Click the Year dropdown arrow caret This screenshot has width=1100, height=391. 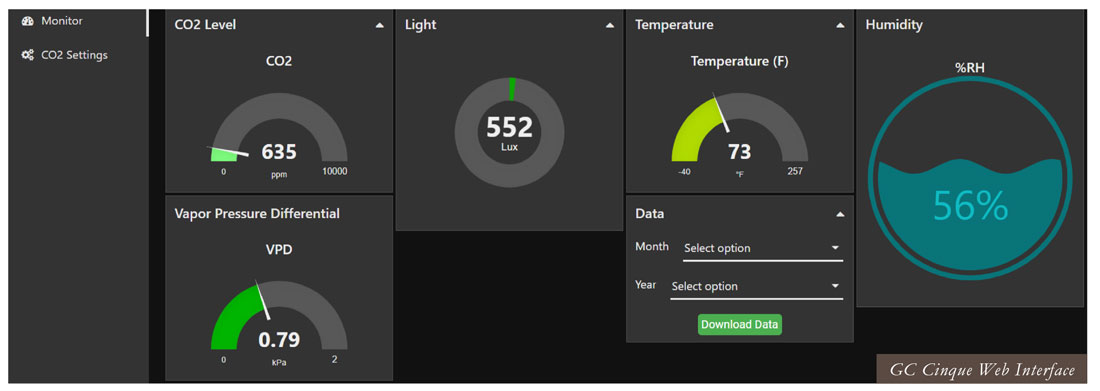(x=835, y=286)
